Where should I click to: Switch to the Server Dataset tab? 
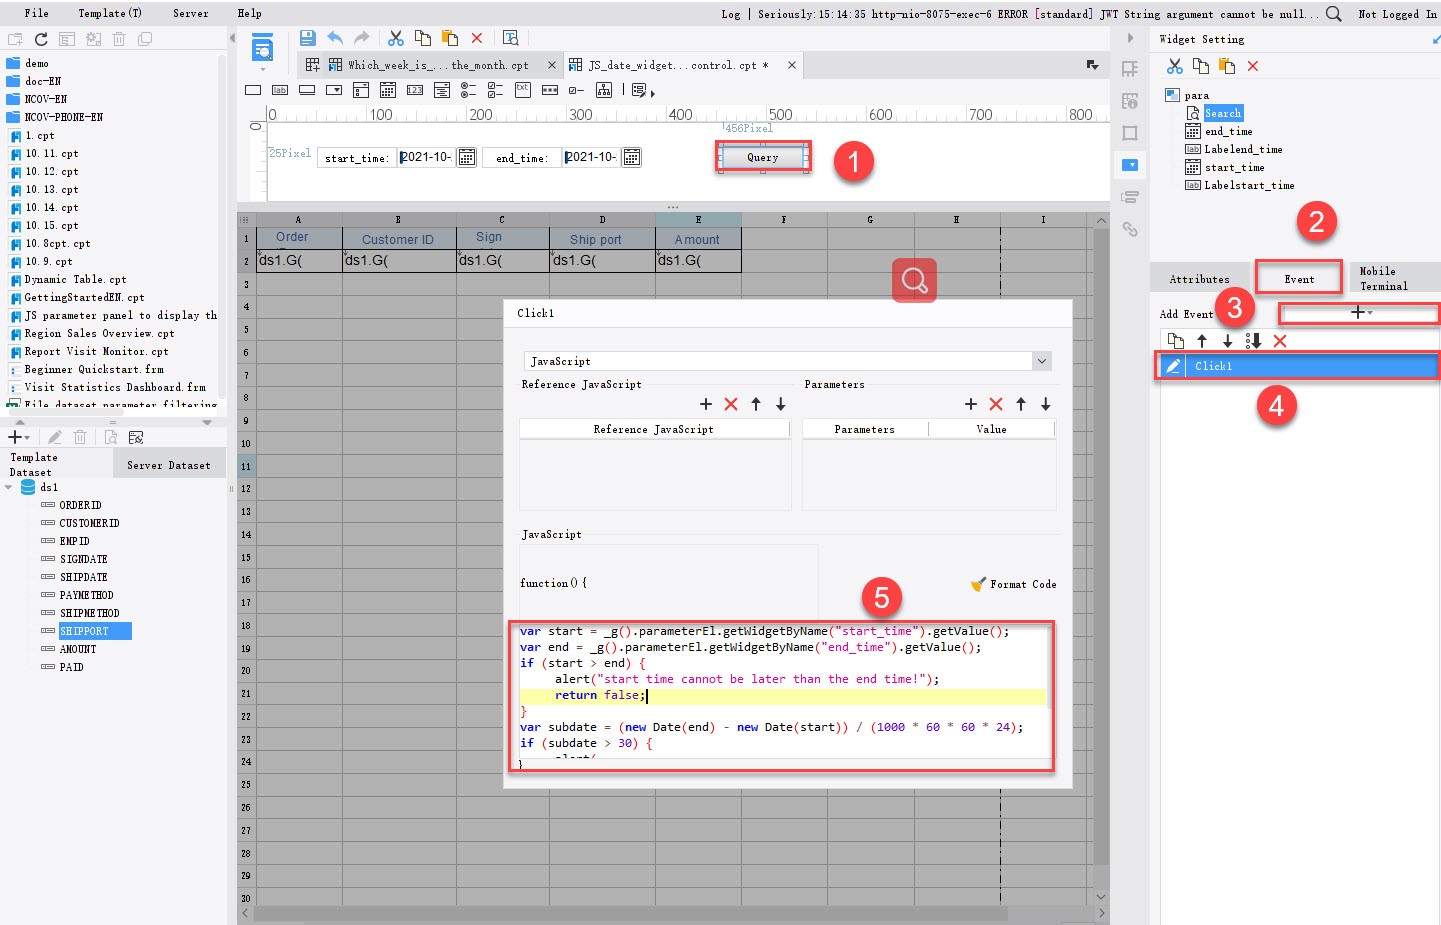[169, 463]
